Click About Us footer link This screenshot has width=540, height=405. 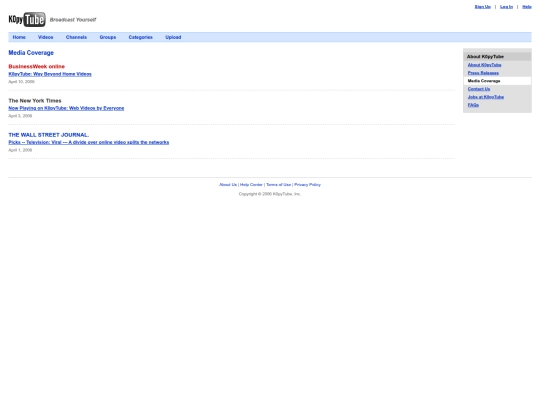[228, 185]
